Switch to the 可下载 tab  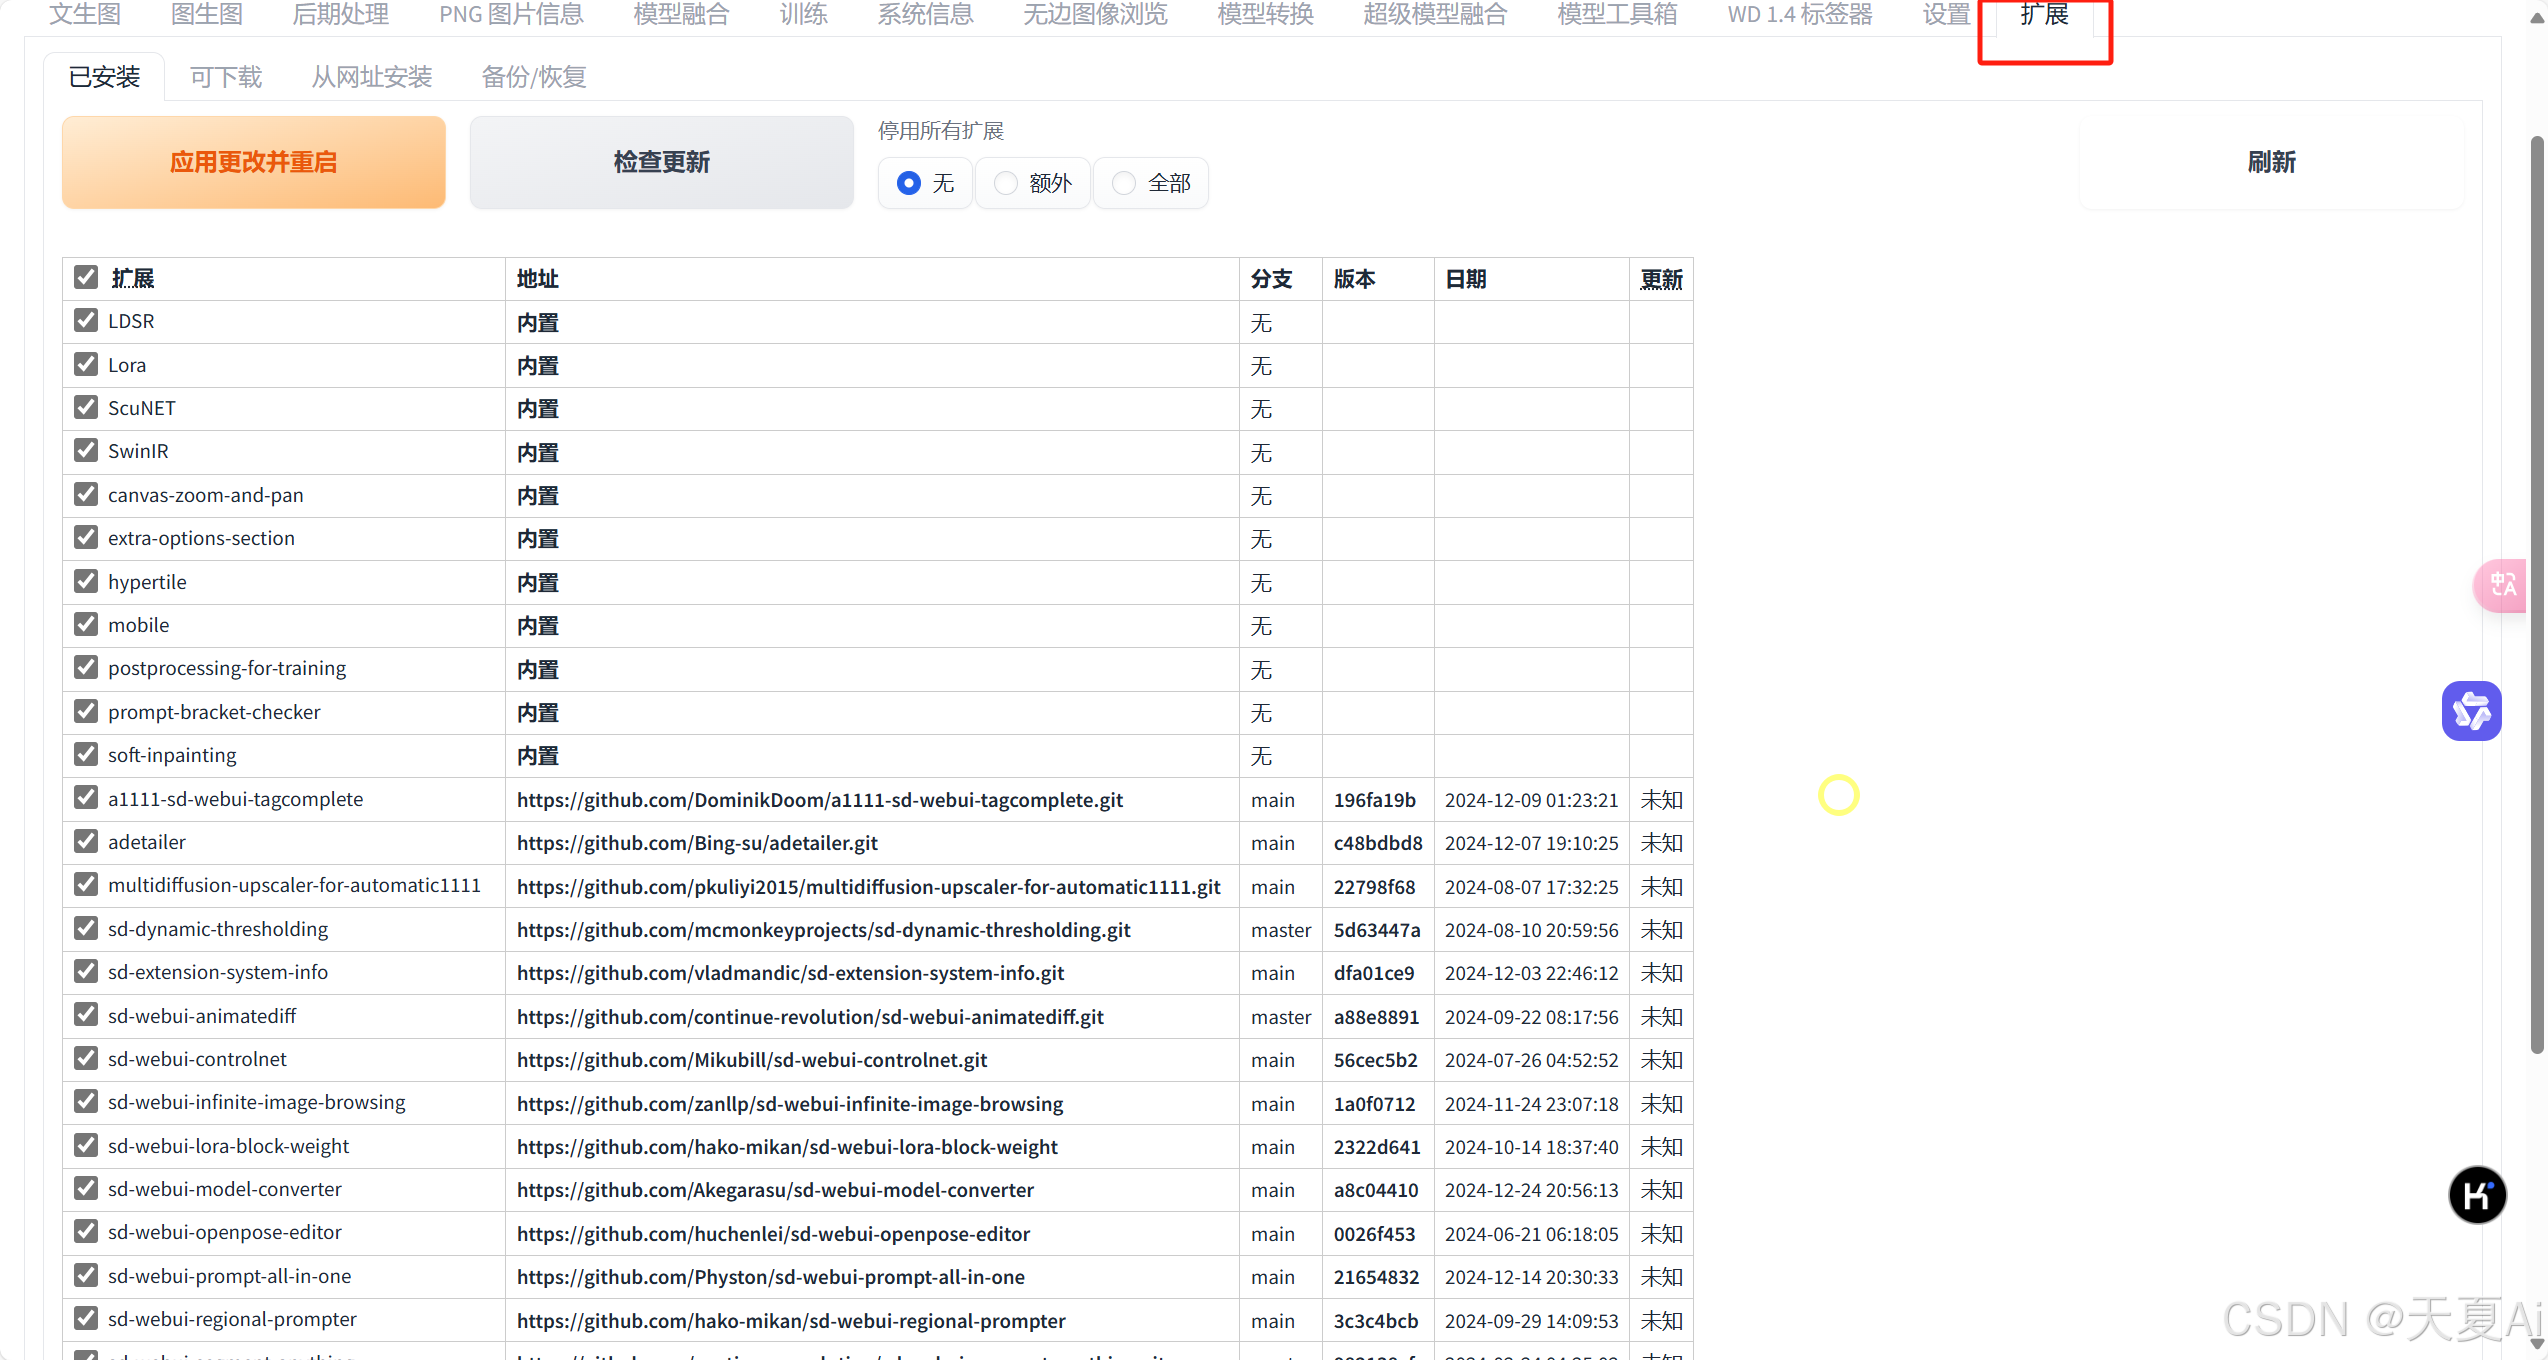click(x=226, y=77)
